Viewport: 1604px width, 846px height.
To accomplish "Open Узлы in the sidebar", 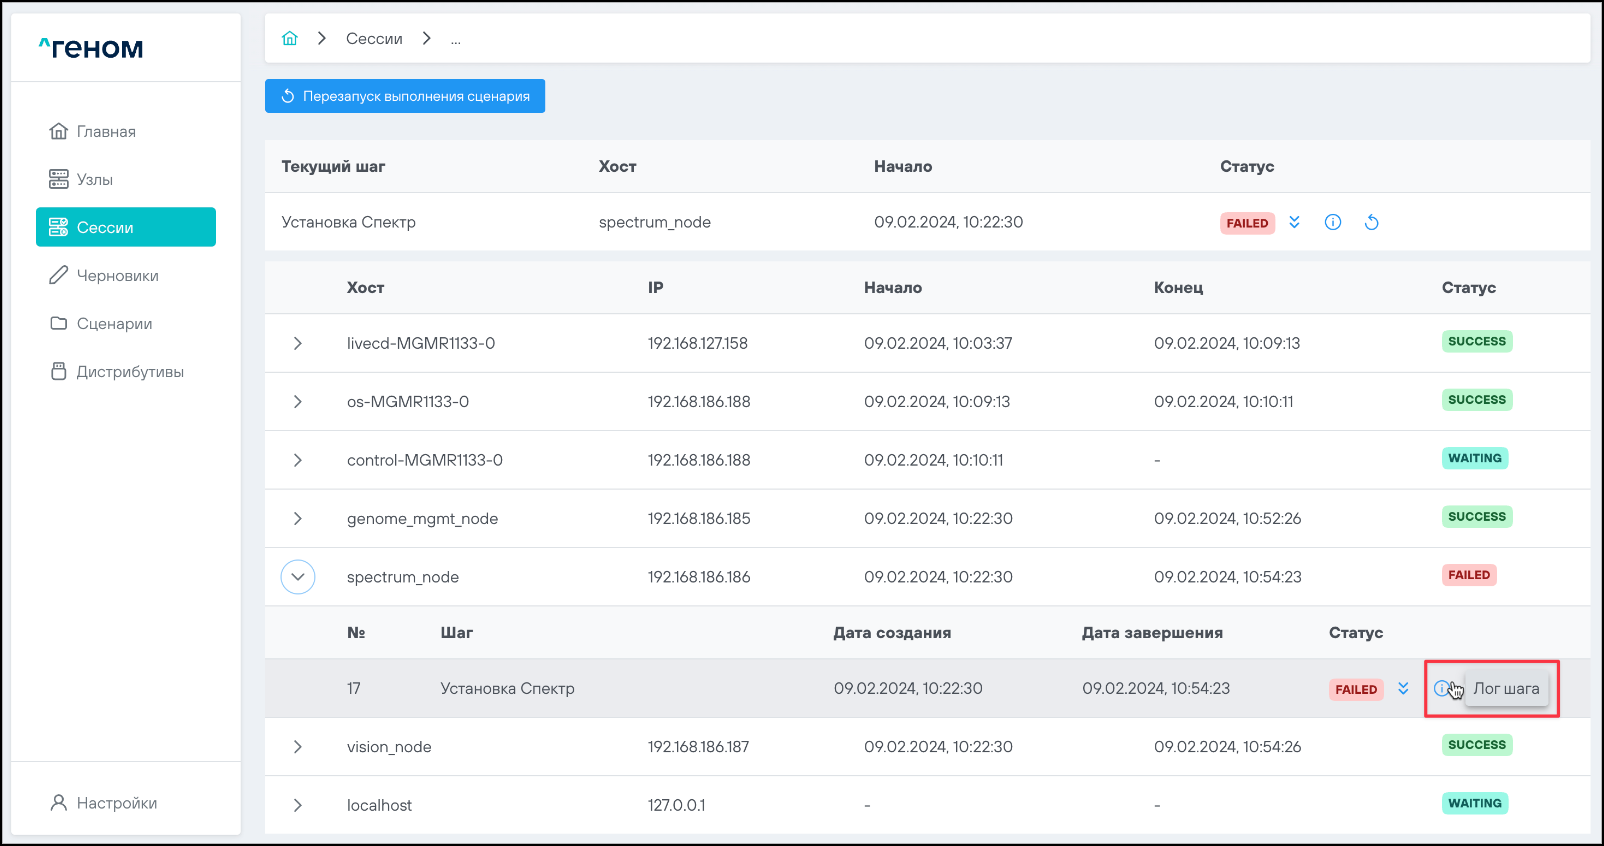I will (95, 179).
